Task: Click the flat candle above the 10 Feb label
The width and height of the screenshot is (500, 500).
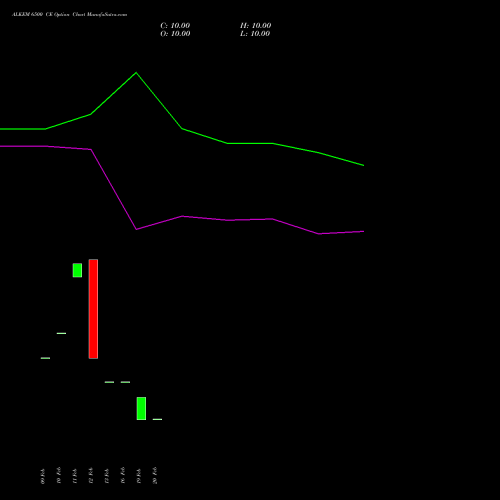Action: [x=61, y=333]
